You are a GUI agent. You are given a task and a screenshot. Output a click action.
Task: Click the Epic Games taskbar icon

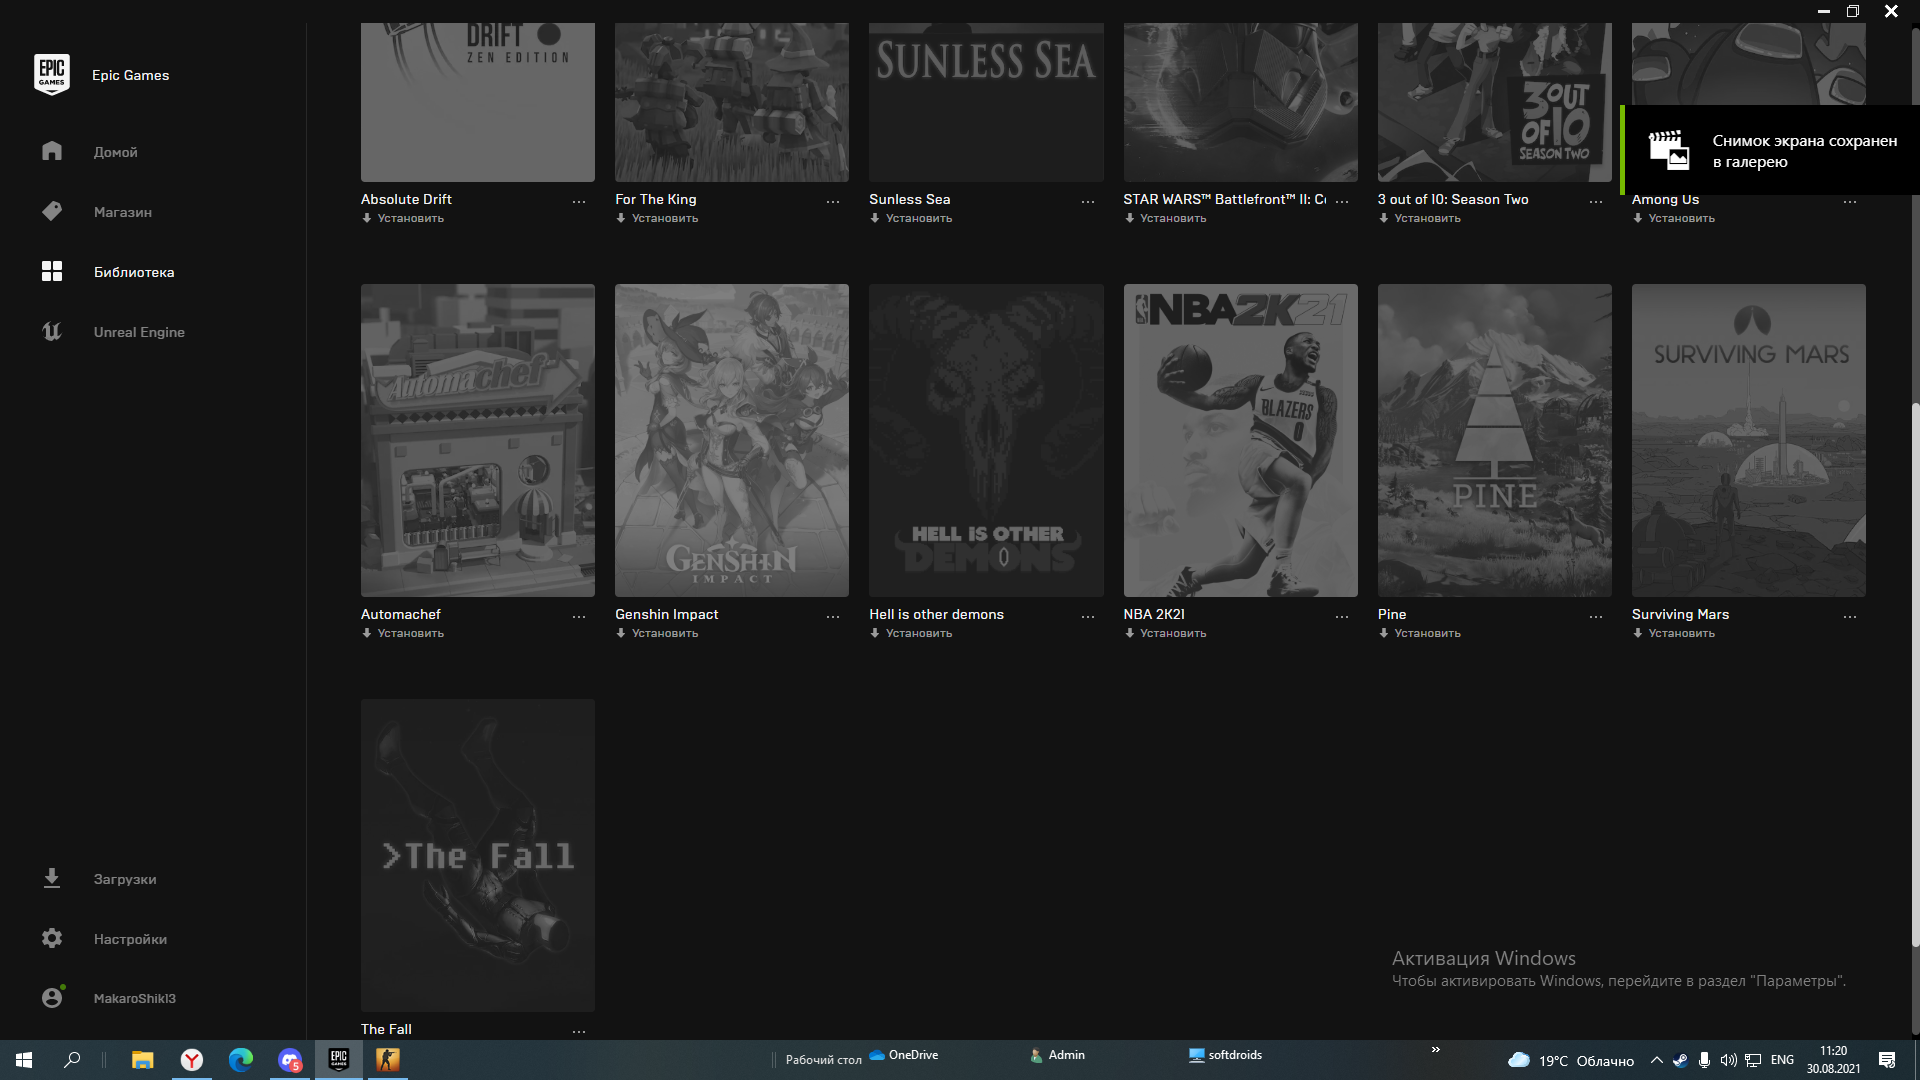click(x=339, y=1060)
